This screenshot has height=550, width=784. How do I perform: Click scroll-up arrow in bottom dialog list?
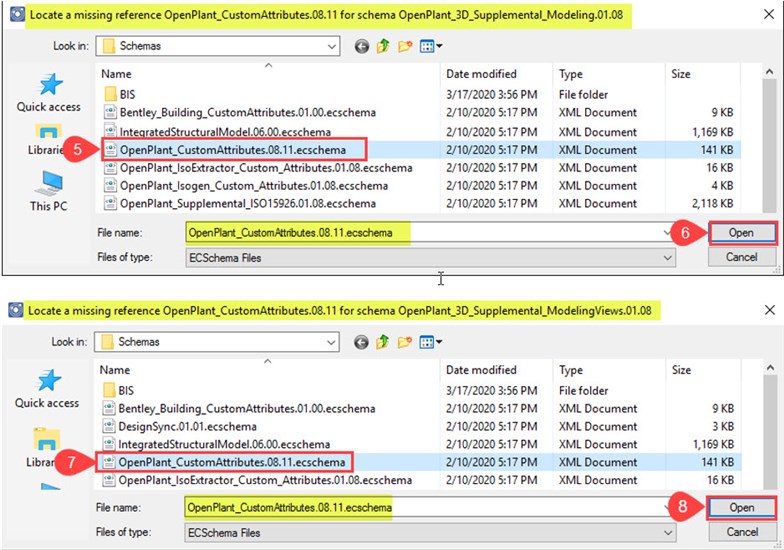pos(770,368)
